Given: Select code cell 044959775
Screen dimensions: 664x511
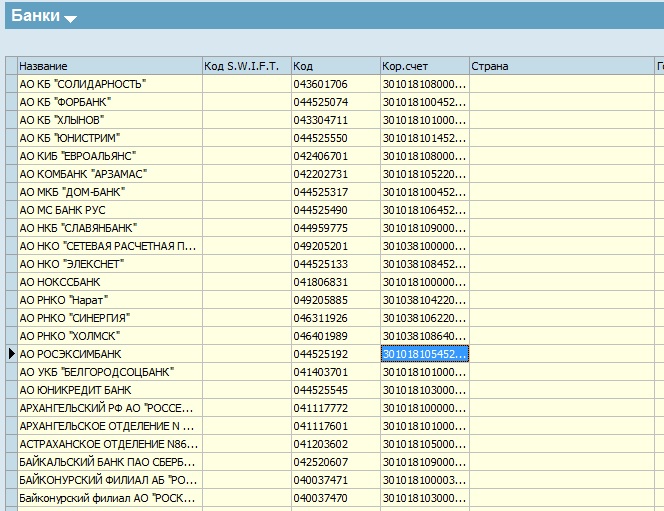Looking at the screenshot, I should 336,228.
